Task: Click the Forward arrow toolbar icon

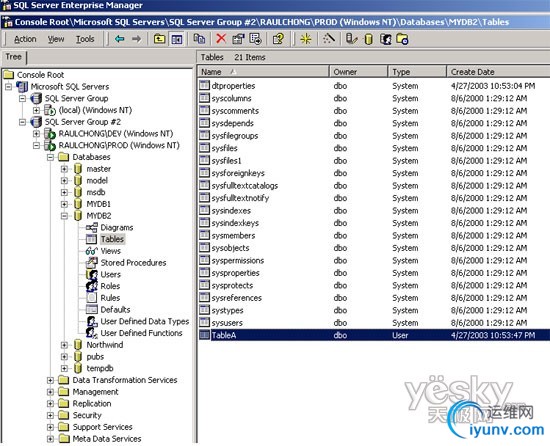Action: click(136, 39)
